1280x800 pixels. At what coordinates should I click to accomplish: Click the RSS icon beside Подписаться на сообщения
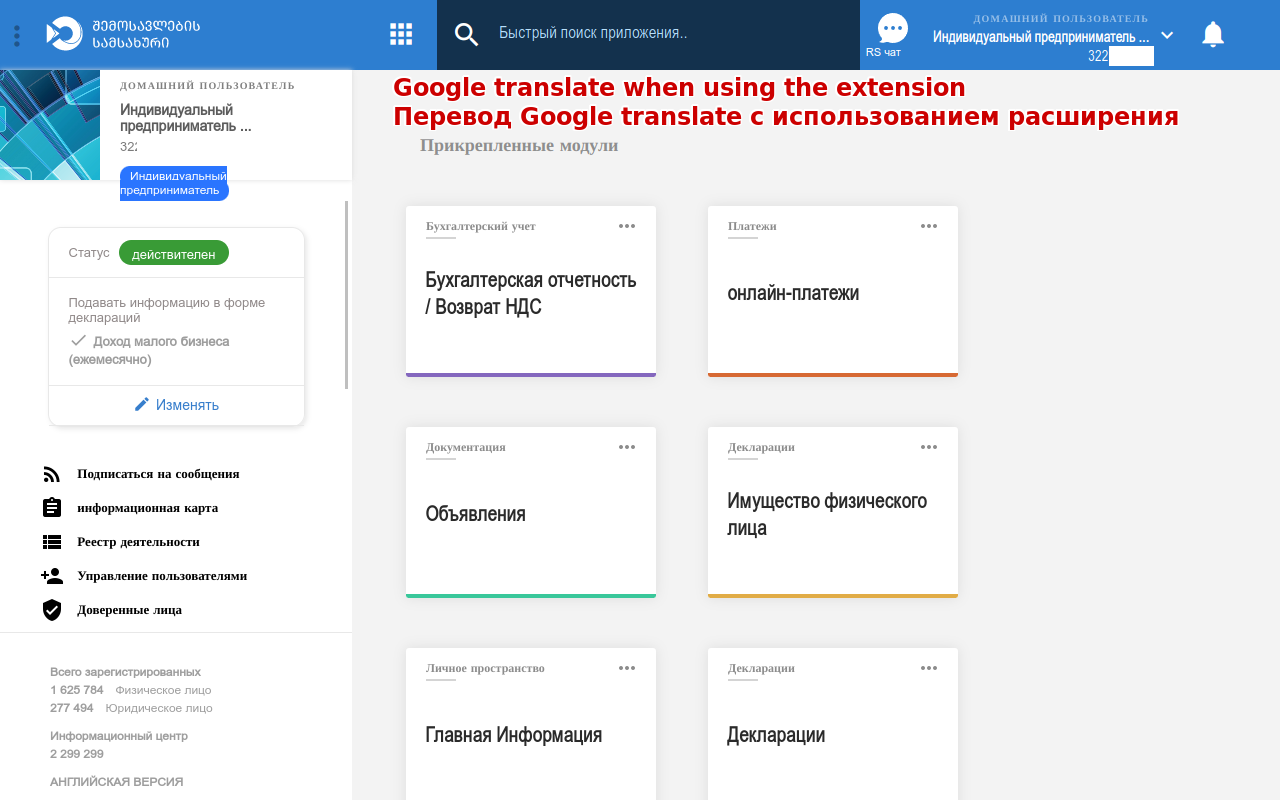tap(52, 473)
